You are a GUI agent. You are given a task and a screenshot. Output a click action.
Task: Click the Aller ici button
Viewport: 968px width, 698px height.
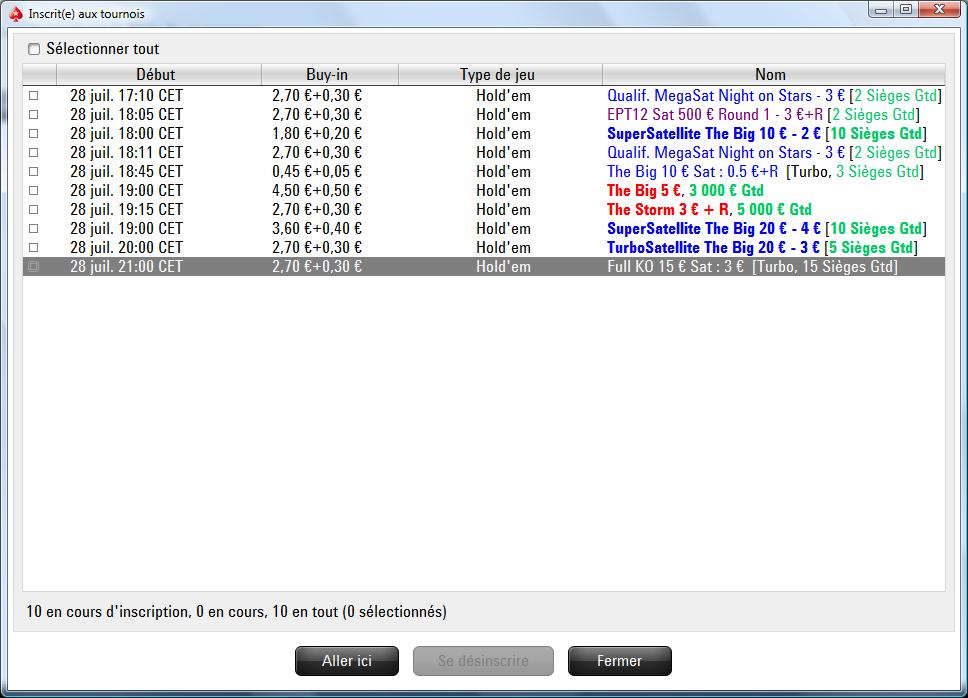[347, 661]
